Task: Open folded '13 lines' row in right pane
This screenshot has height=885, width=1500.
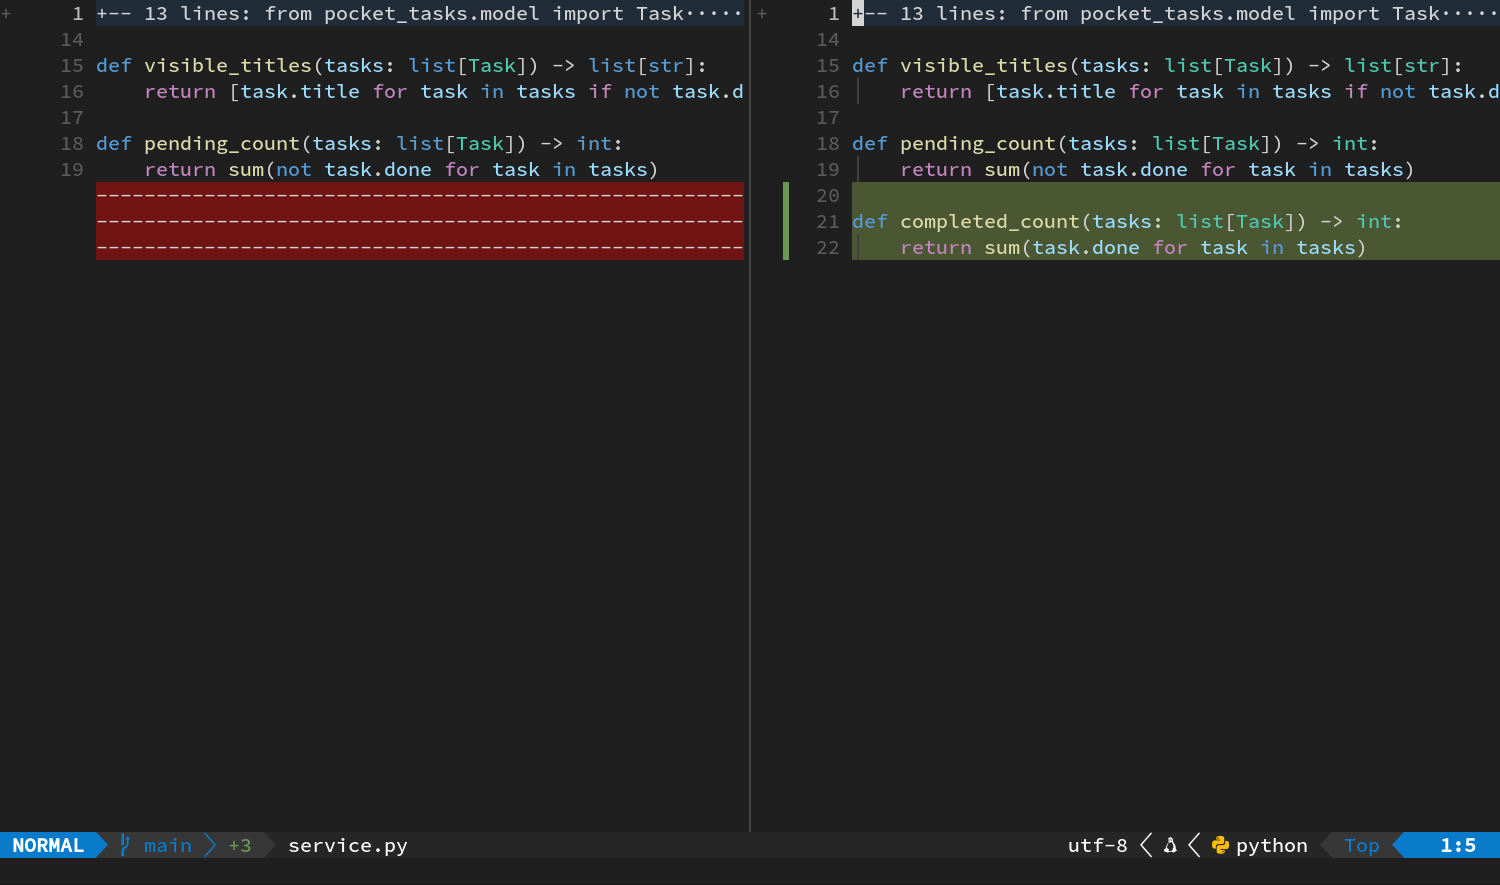Action: (x=1176, y=14)
